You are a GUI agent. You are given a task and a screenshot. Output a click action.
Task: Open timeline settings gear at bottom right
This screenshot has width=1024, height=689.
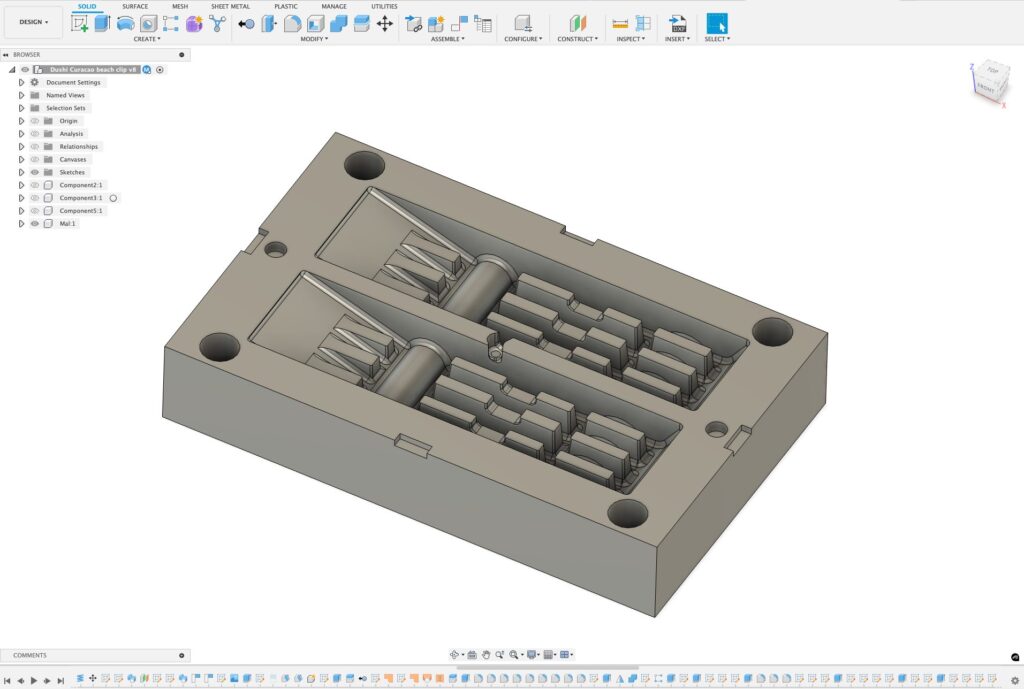tap(1015, 681)
